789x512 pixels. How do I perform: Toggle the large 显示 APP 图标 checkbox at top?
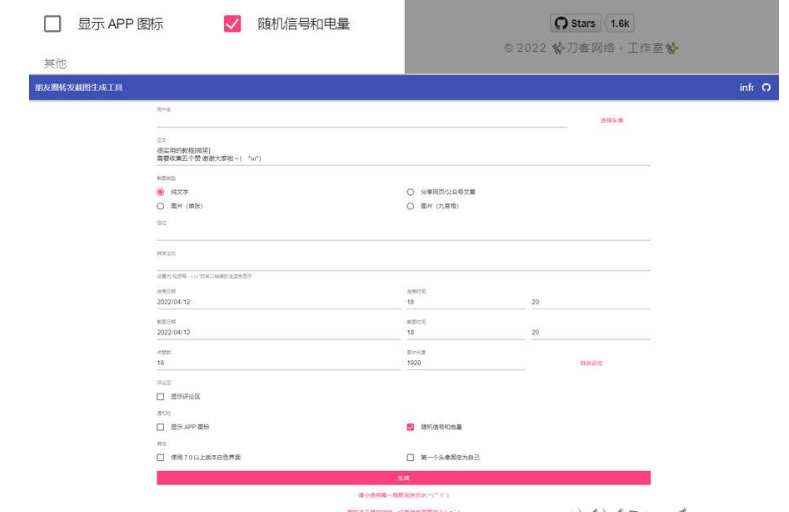pyautogui.click(x=53, y=24)
